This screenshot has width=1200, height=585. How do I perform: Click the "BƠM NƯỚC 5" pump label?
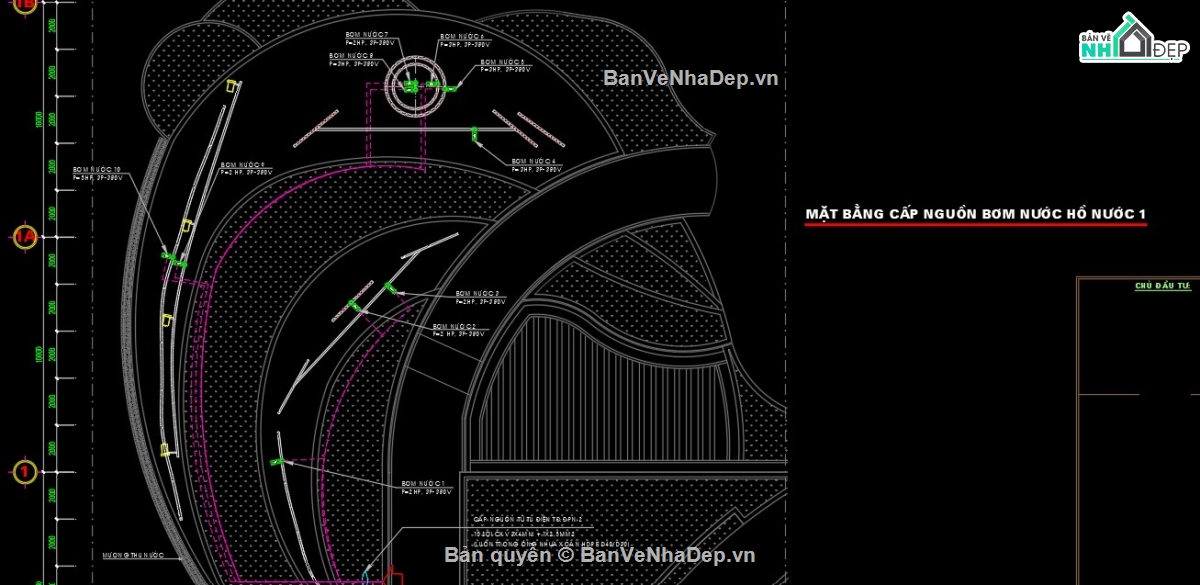(503, 62)
